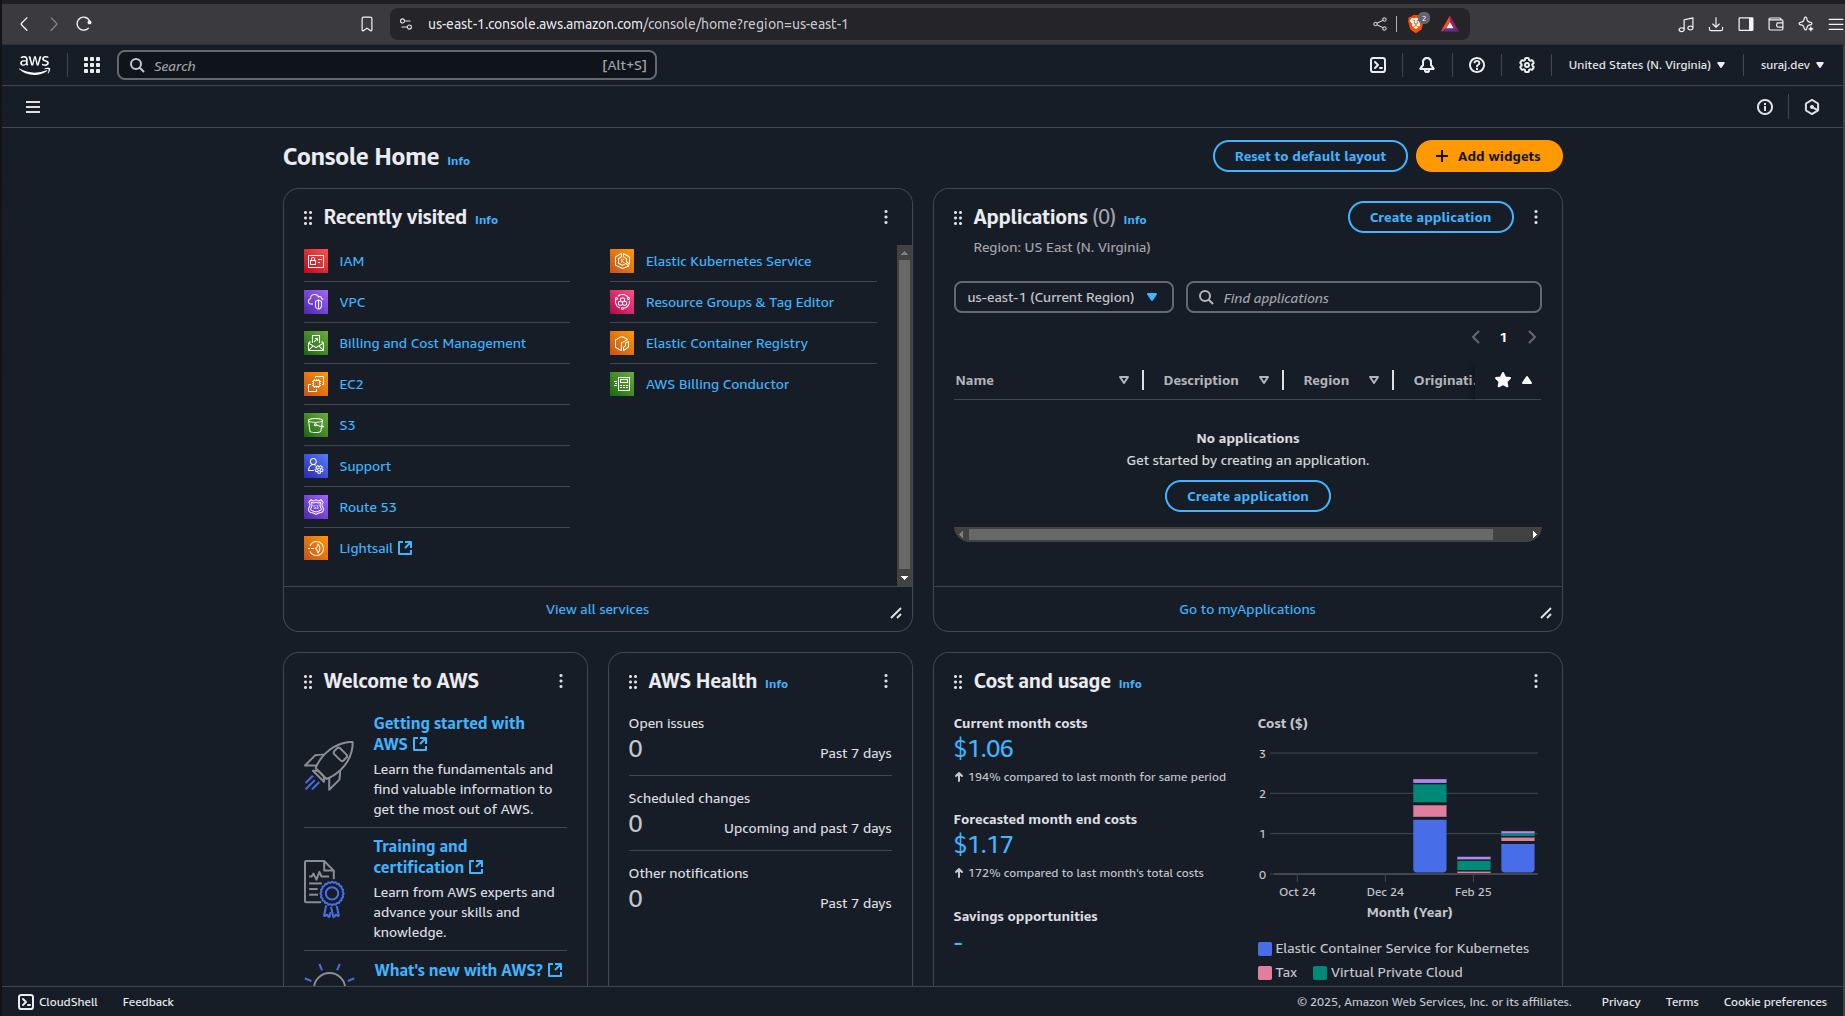Go to previous applications page chevron
The image size is (1845, 1016).
[x=1476, y=337]
